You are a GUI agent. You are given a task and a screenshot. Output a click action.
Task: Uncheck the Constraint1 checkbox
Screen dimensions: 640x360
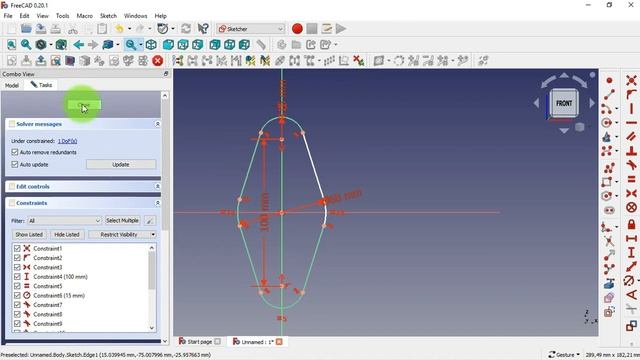[x=17, y=248]
